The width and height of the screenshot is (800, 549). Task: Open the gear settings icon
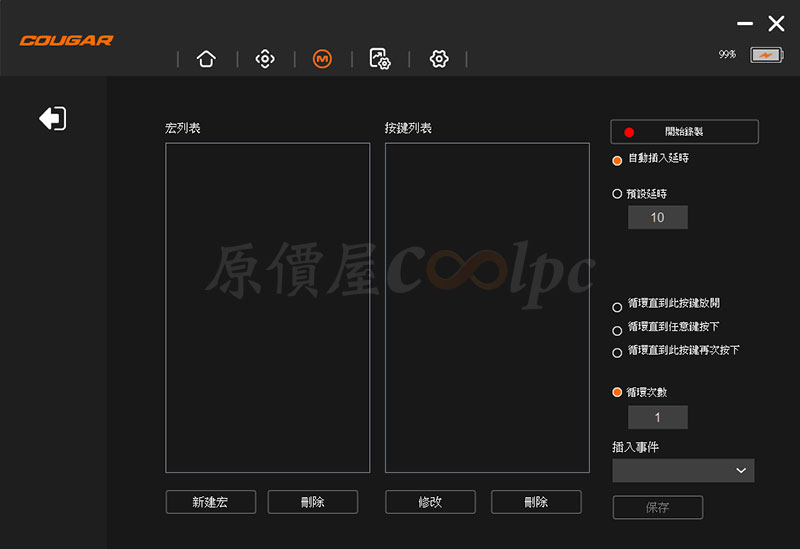click(439, 59)
